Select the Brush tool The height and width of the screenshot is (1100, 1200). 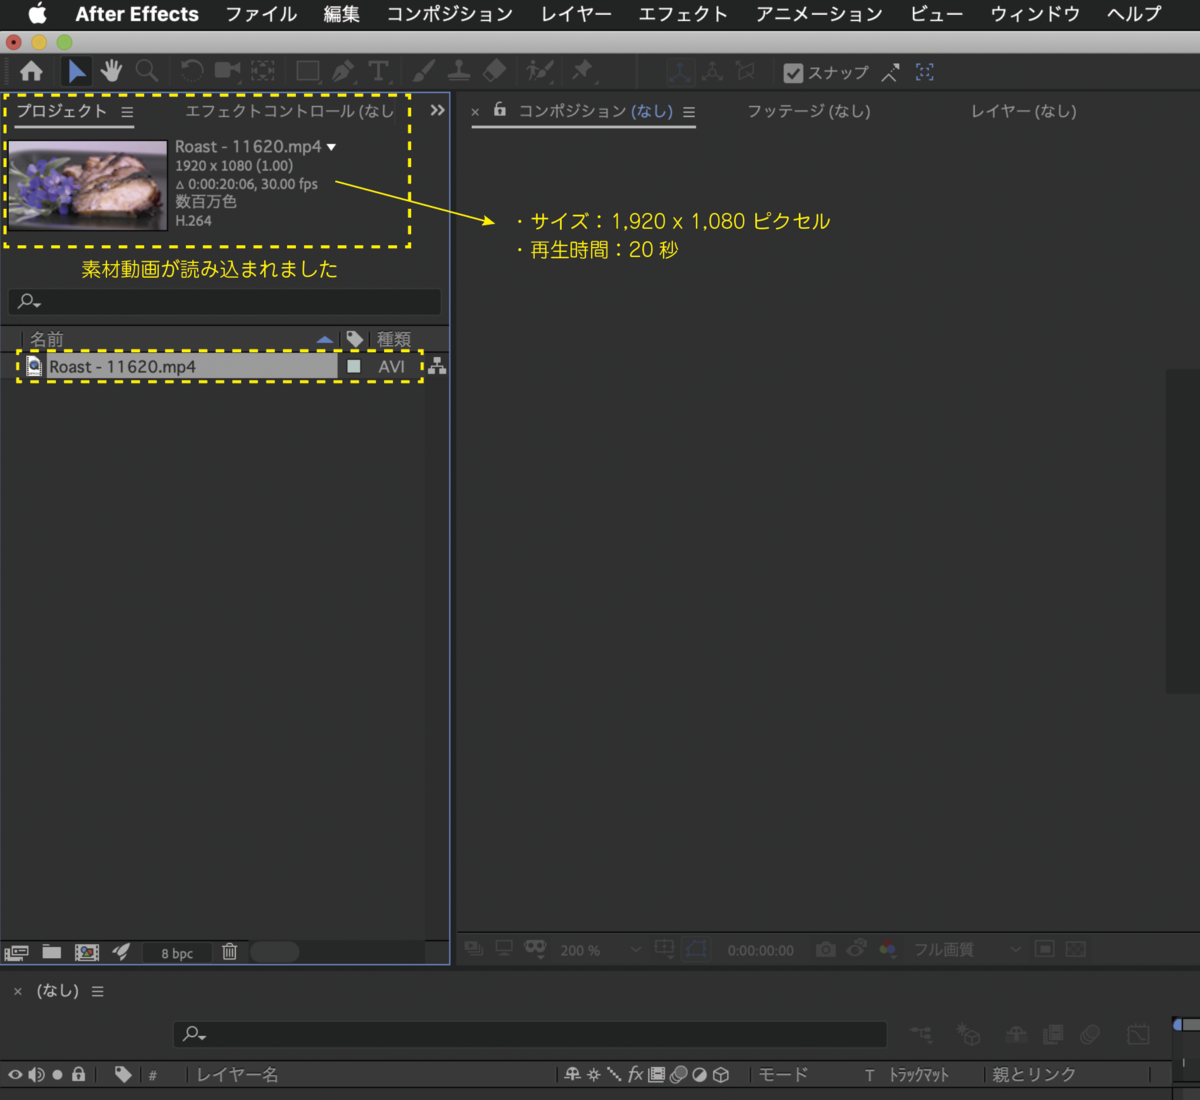[424, 71]
